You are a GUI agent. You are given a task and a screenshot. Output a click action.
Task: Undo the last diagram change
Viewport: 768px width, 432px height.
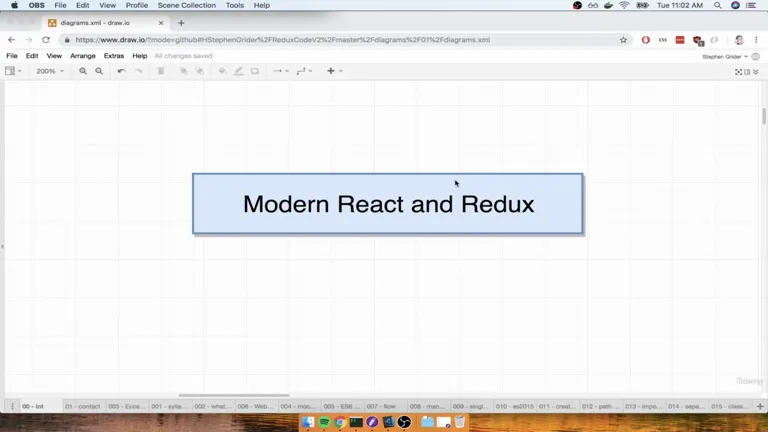(x=121, y=71)
